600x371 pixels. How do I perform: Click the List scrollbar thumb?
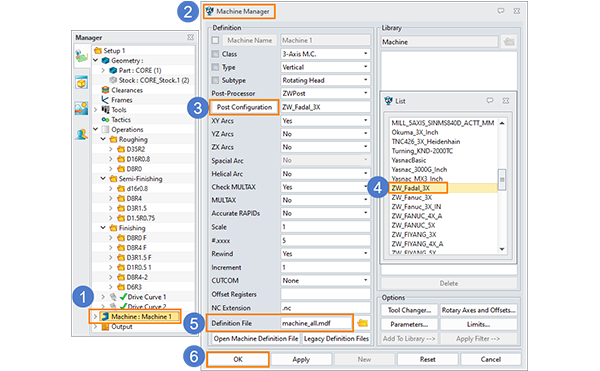click(502, 179)
